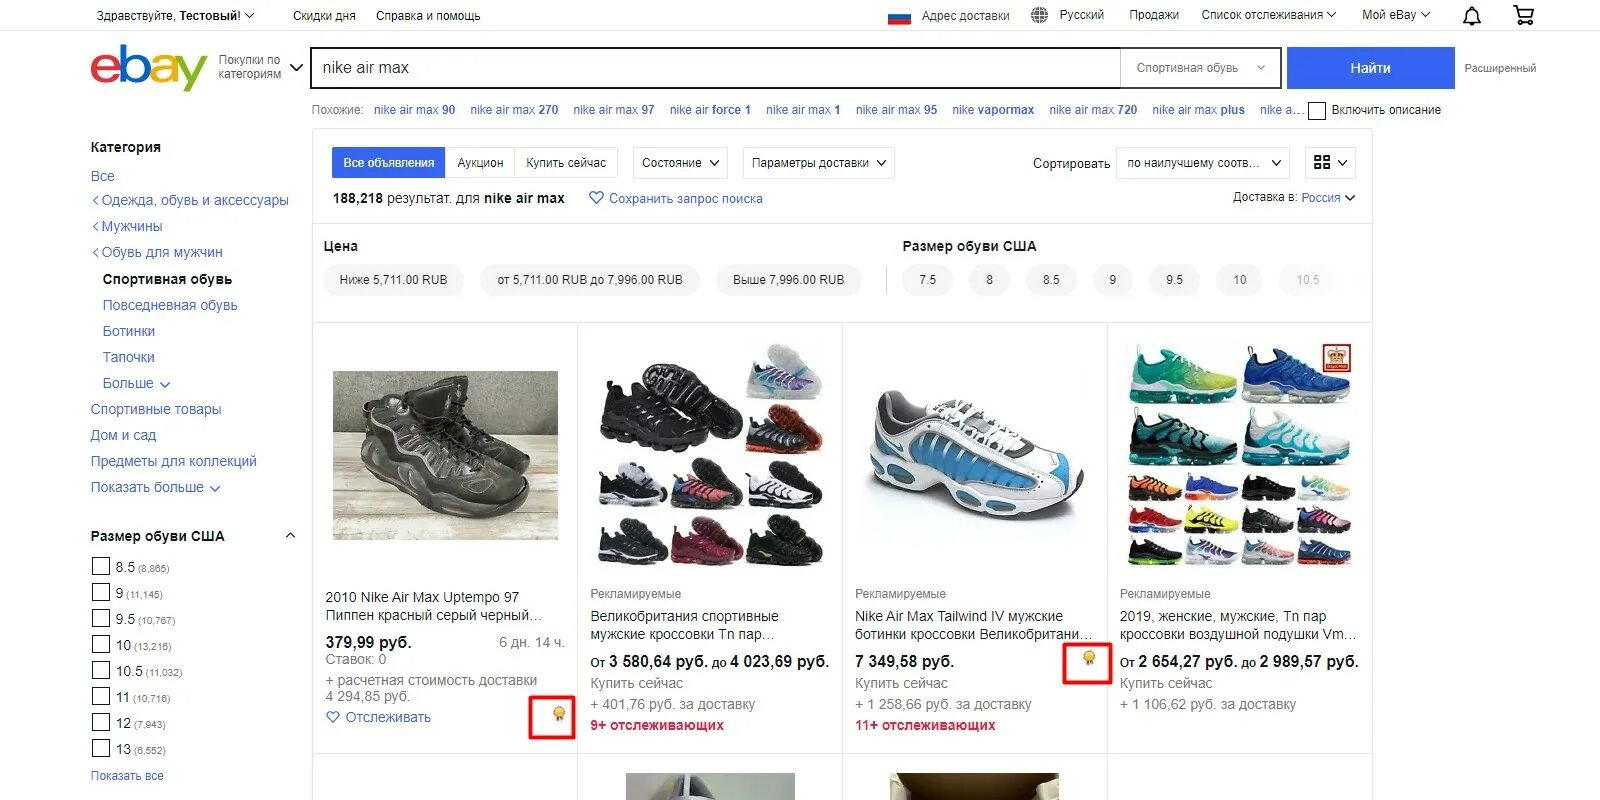Filter price от 5,711.00 до 7,996.00 RUB
1600x800 pixels.
point(590,280)
